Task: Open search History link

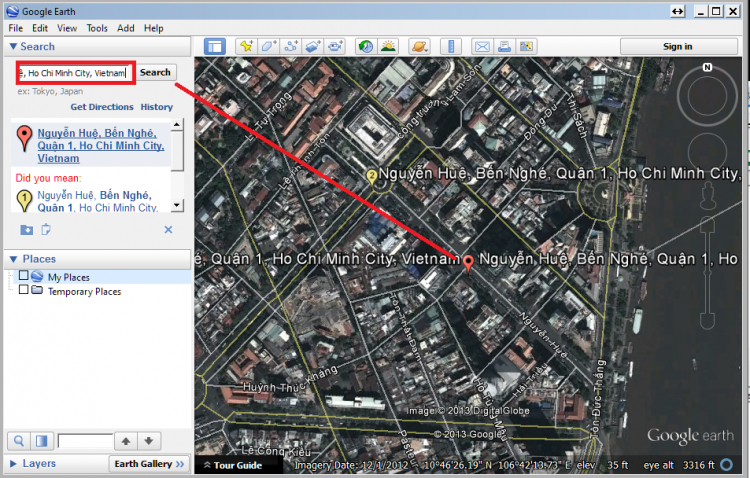Action: pos(157,107)
